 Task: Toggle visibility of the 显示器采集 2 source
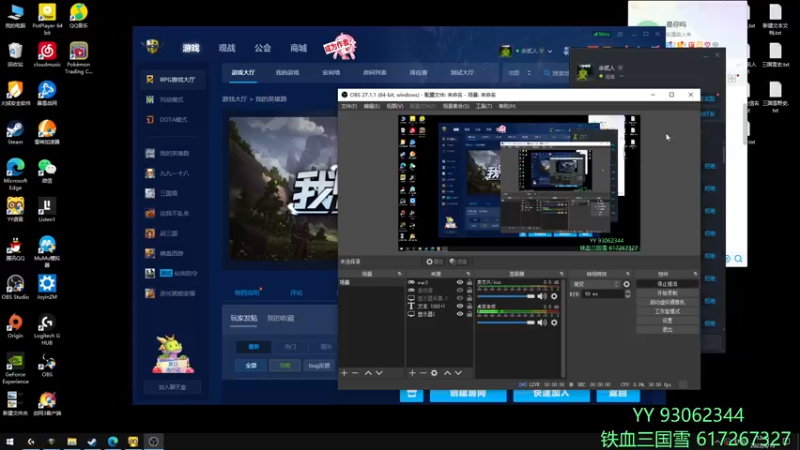point(460,298)
